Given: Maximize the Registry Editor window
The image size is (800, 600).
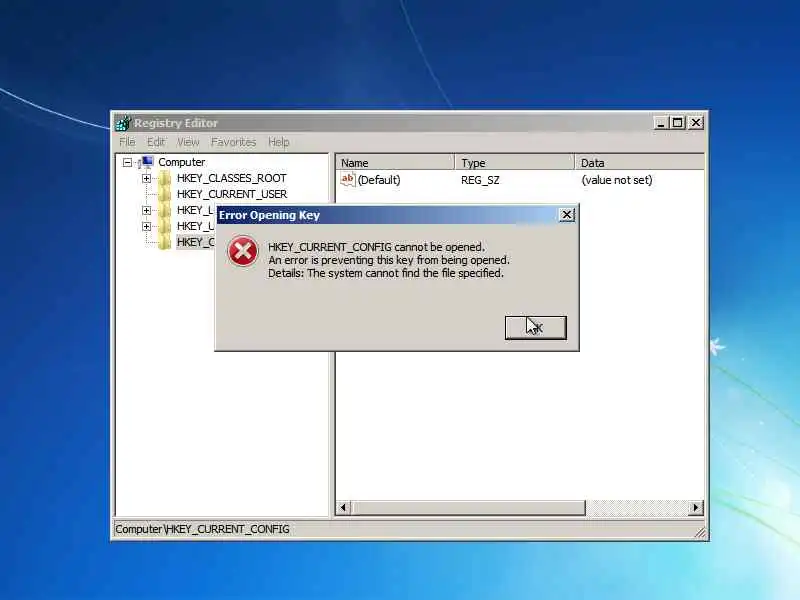Looking at the screenshot, I should click(x=678, y=122).
